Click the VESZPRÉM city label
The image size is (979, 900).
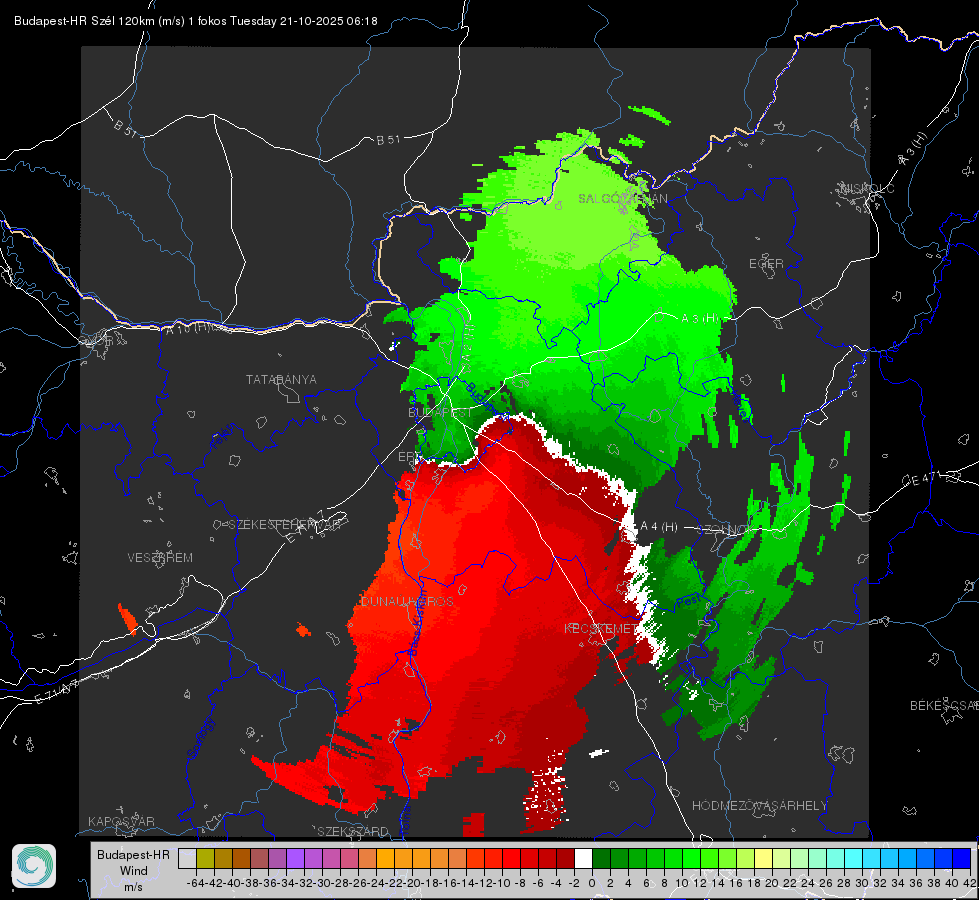coord(160,558)
